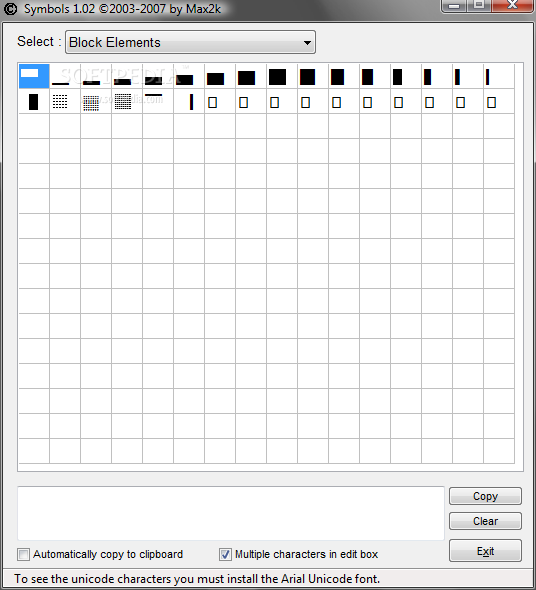Pick the lower five eighths block symbol
Viewport: 536px width, 590px height.
coord(189,76)
